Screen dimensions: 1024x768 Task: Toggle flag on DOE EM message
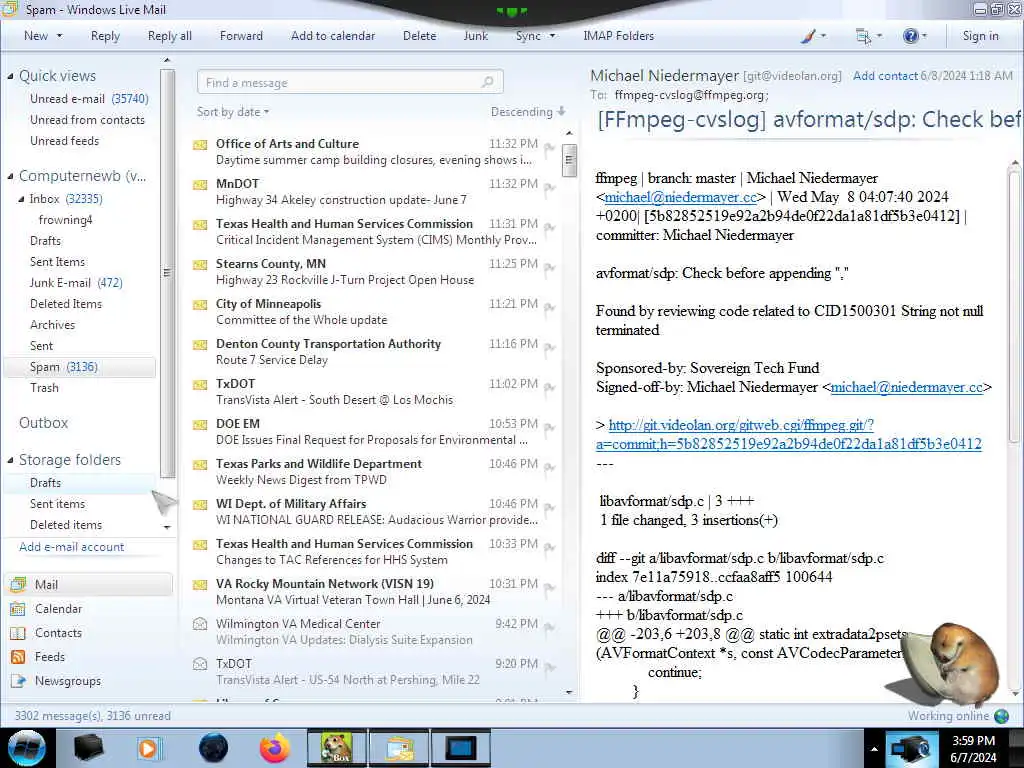pos(549,428)
